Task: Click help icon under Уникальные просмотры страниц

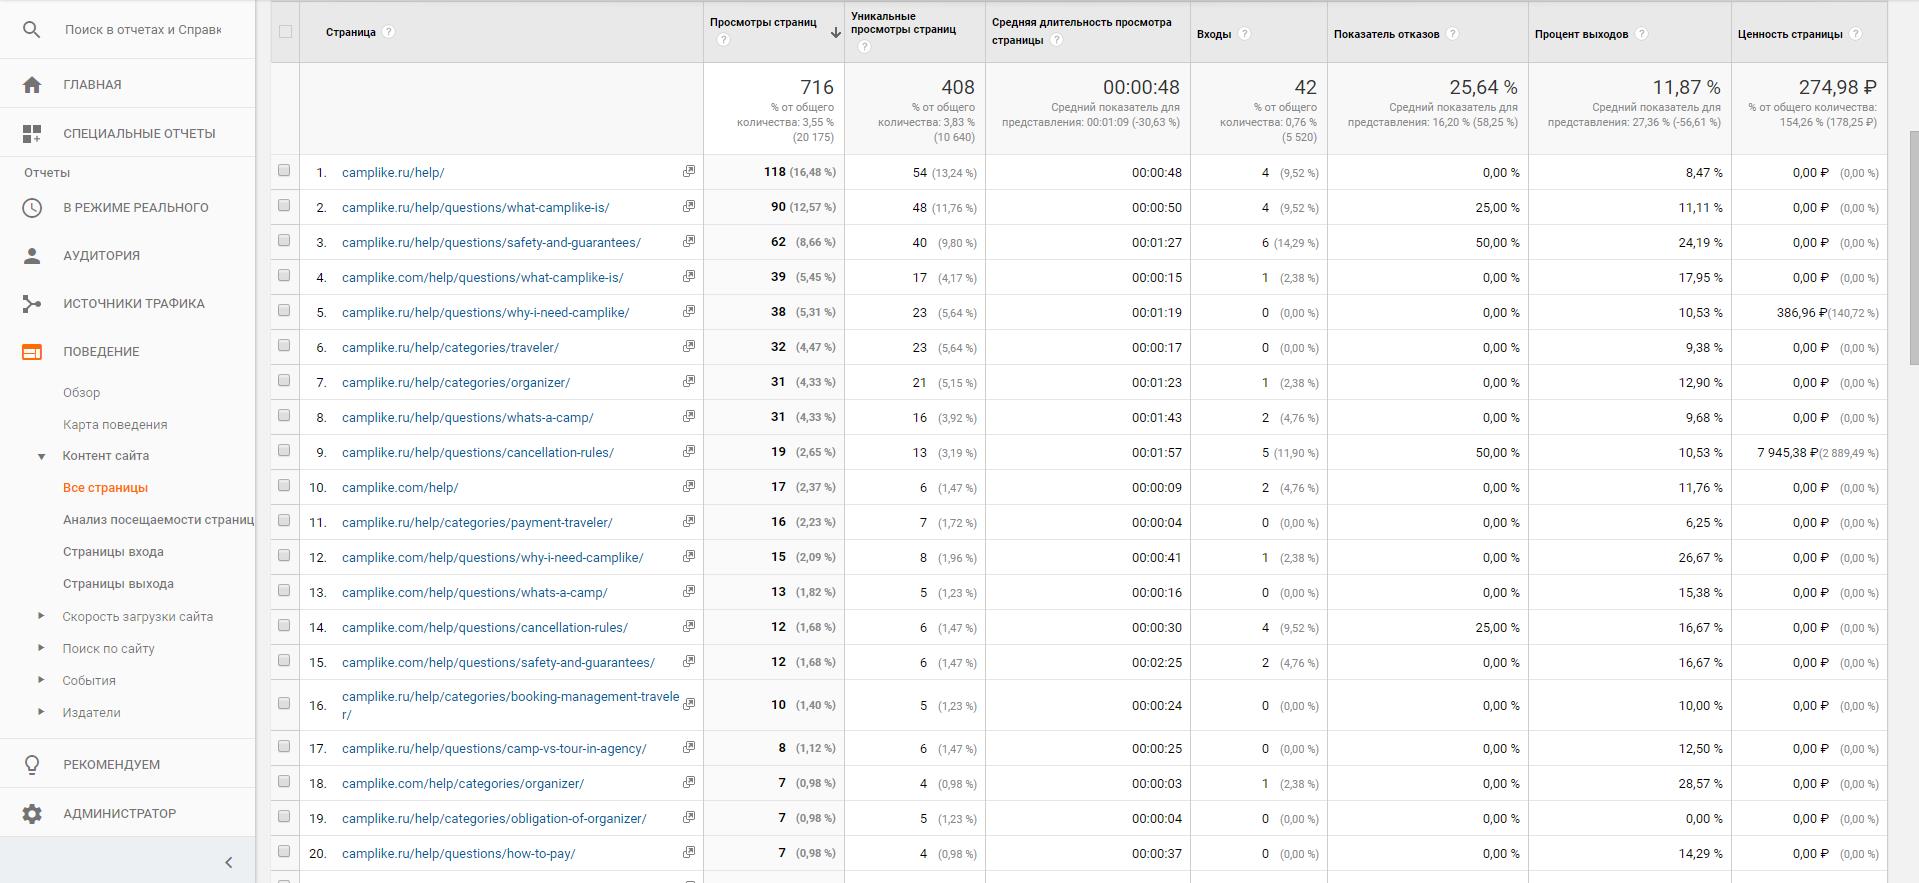Action: (x=864, y=47)
